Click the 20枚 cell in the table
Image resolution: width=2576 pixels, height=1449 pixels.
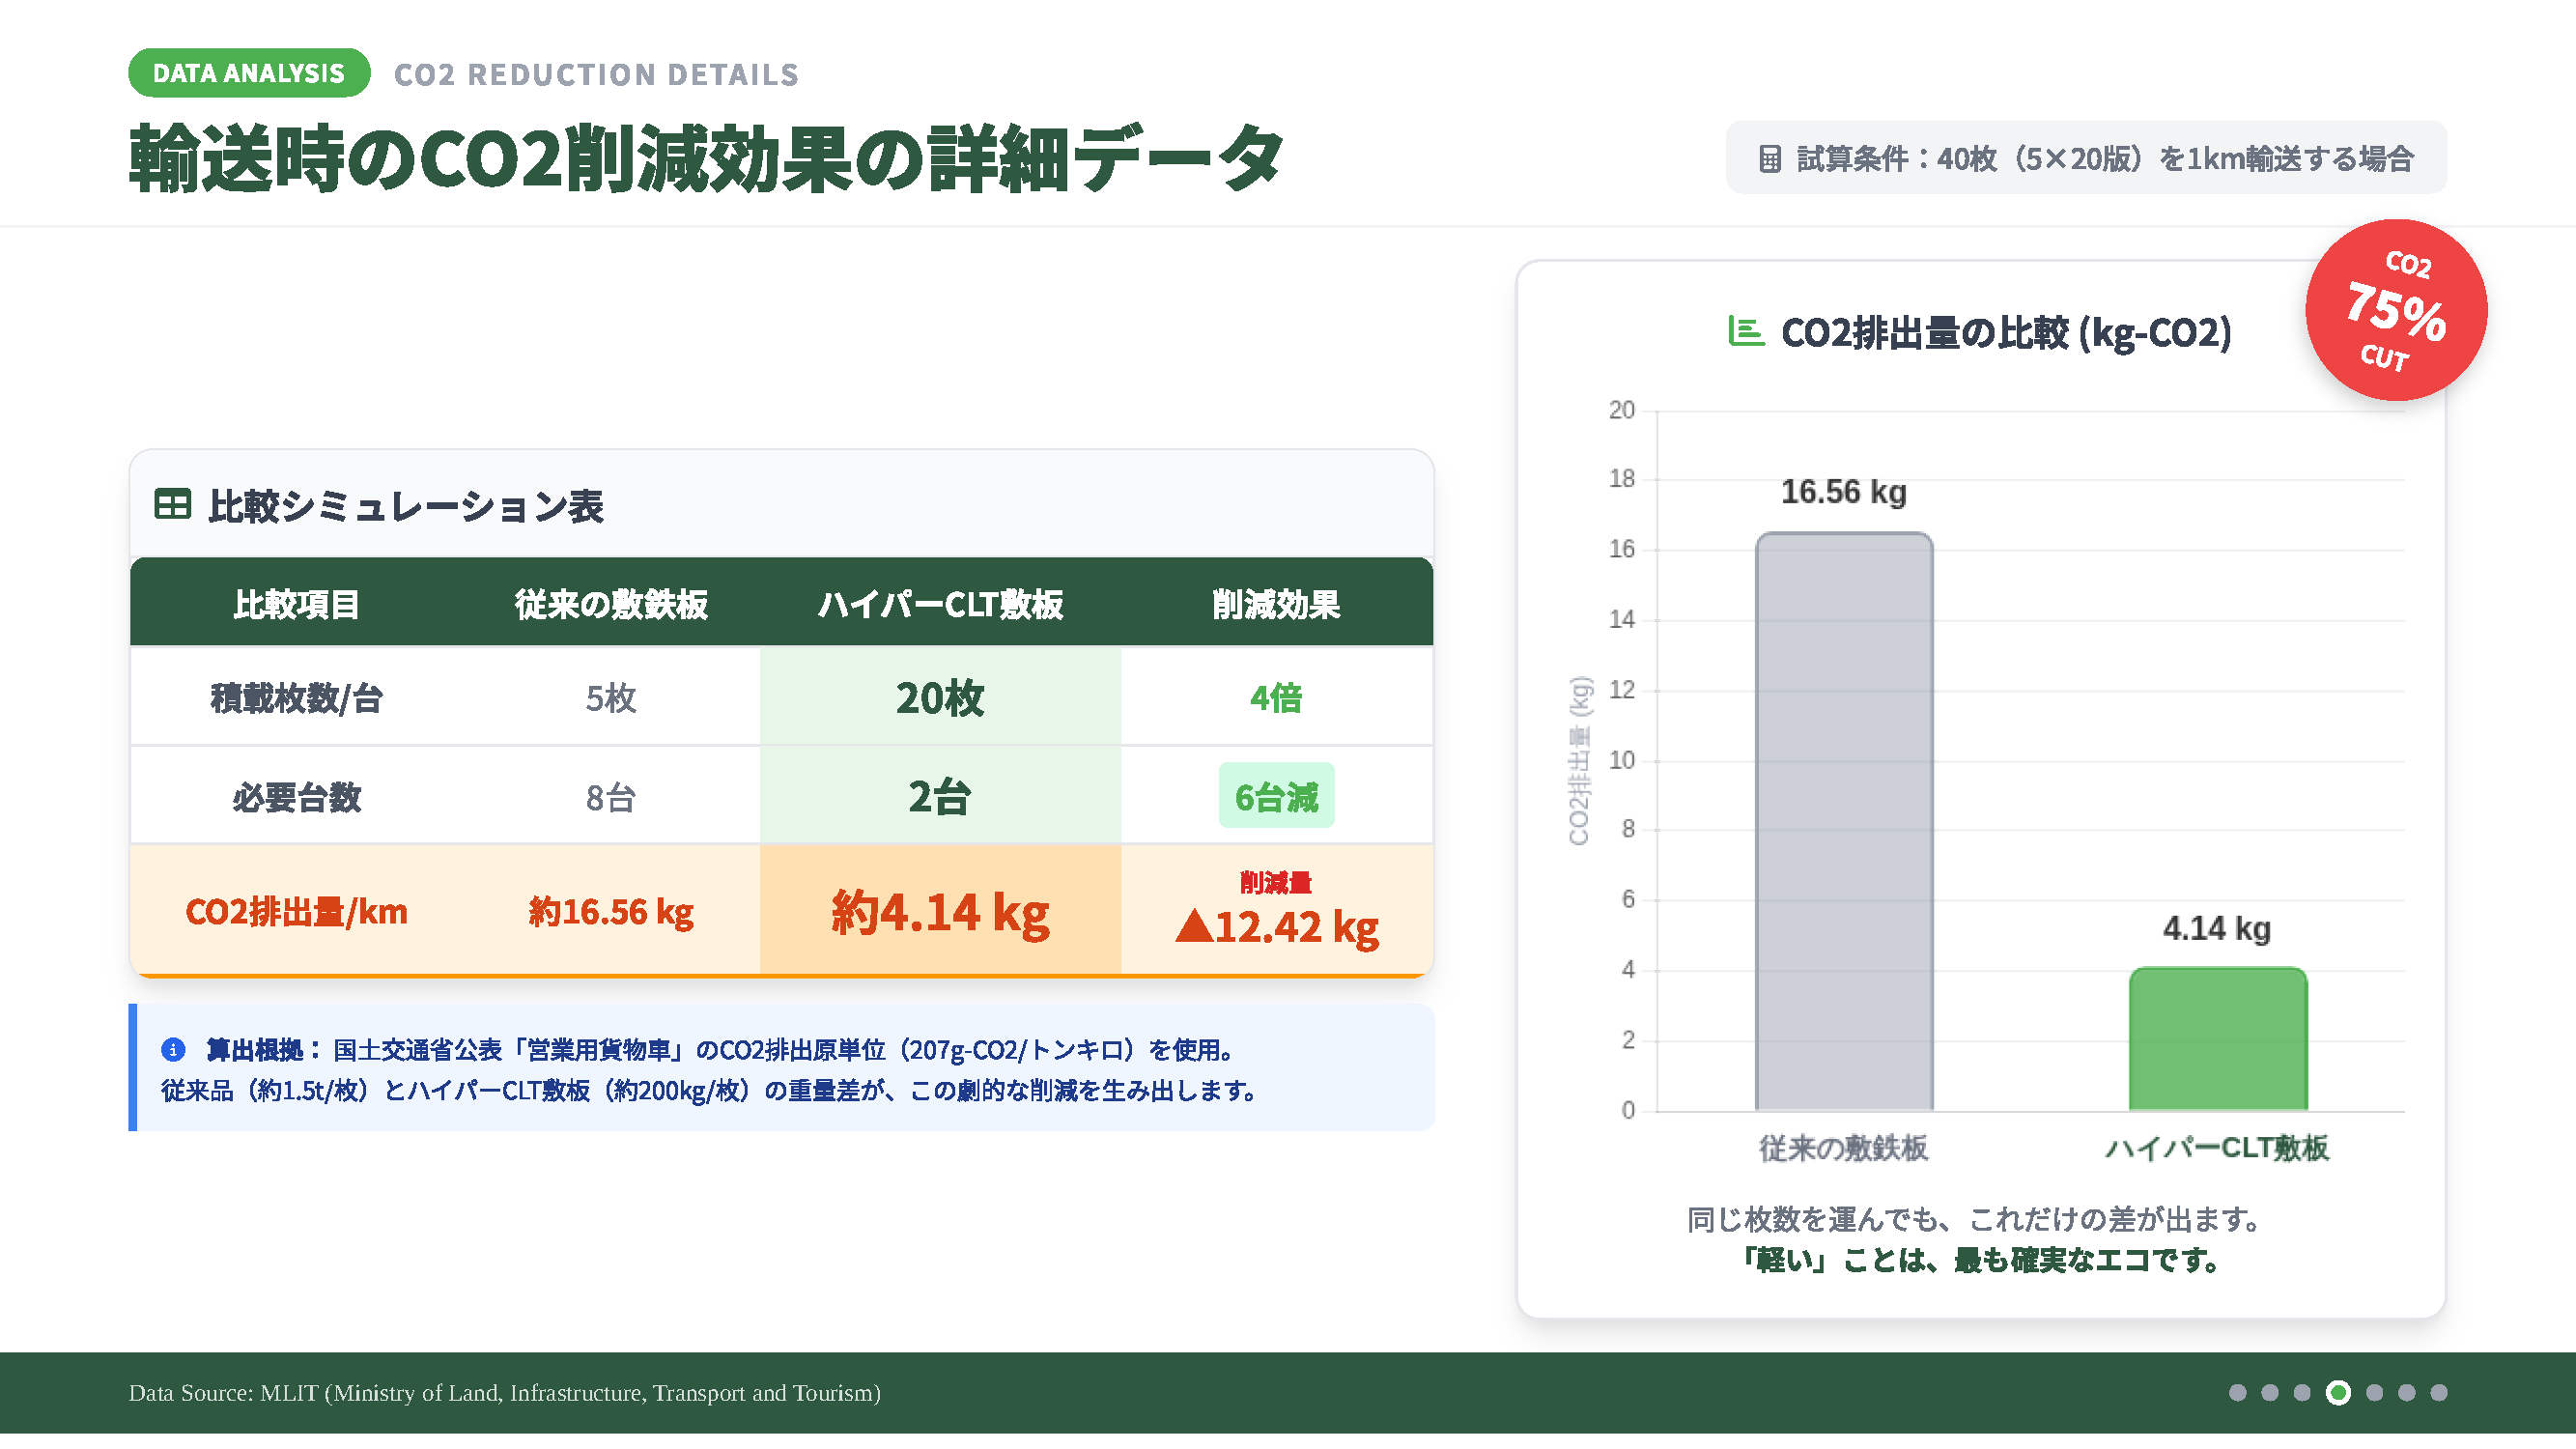(x=940, y=697)
